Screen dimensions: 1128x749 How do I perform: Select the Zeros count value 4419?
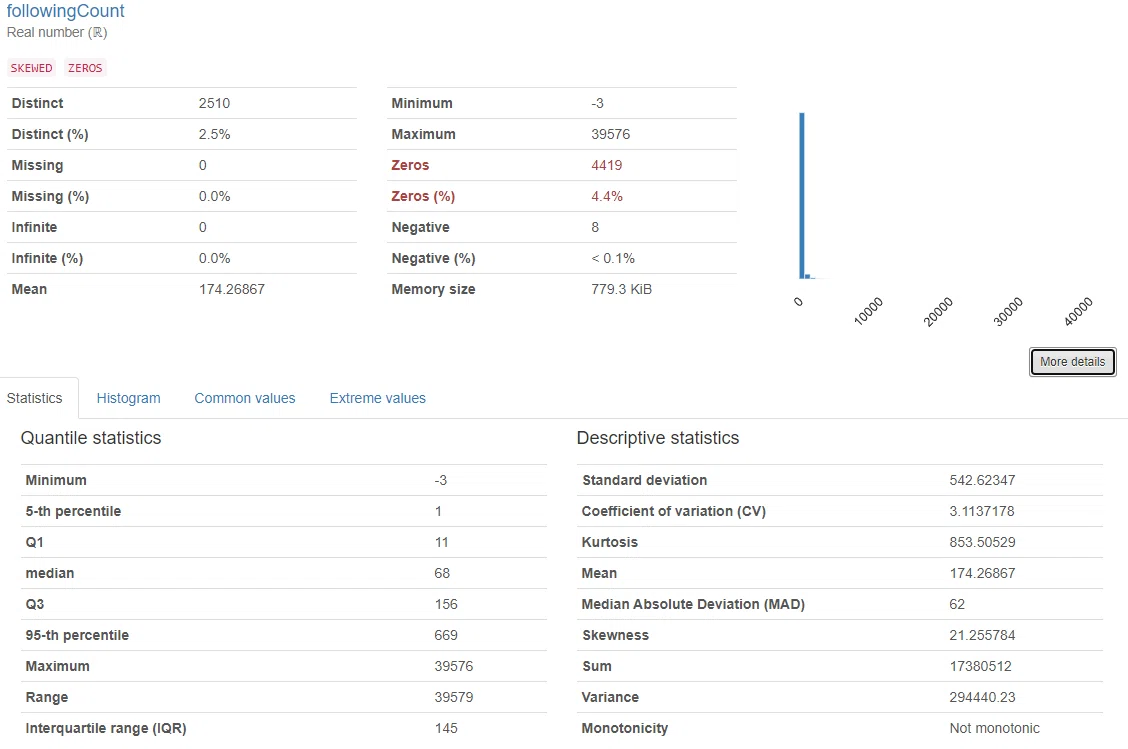point(606,165)
